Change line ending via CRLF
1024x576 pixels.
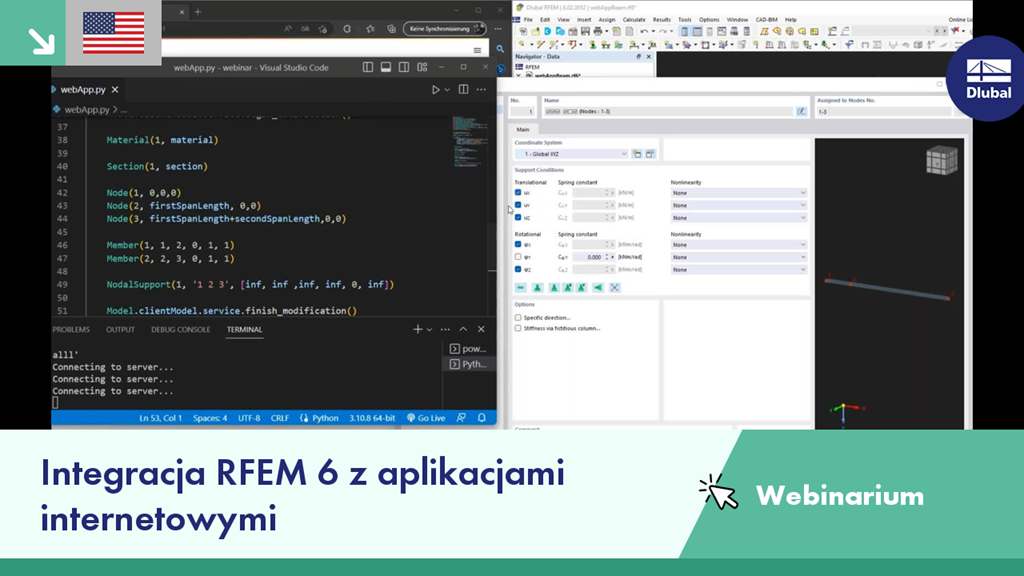click(x=280, y=418)
